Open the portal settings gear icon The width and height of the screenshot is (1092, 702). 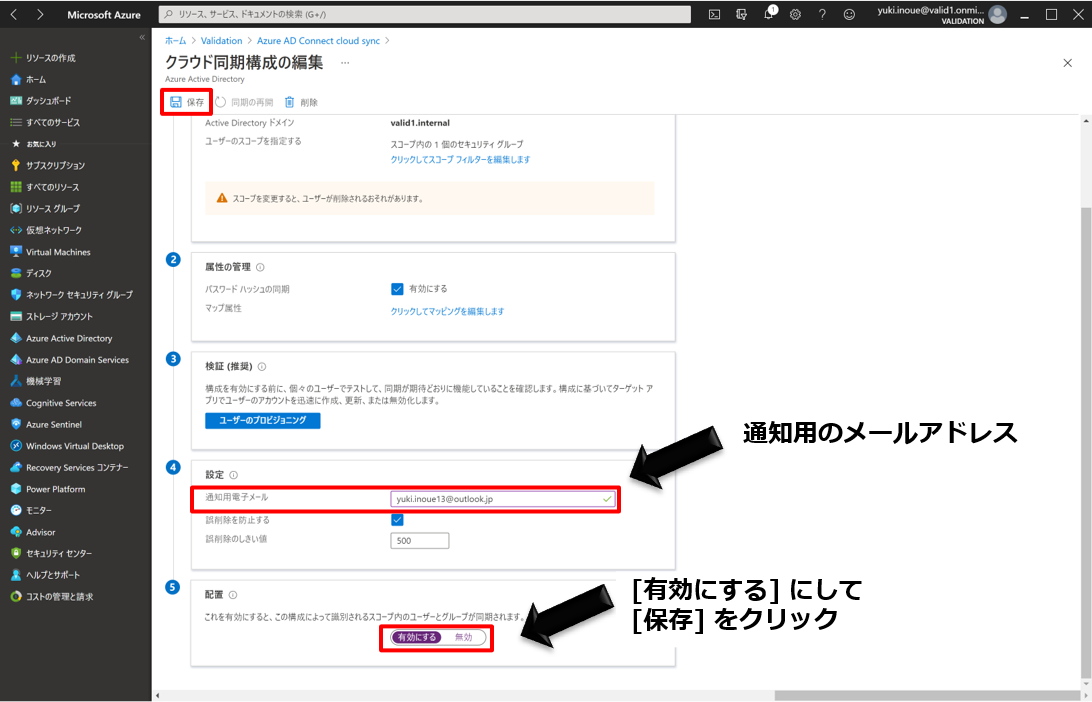[795, 14]
